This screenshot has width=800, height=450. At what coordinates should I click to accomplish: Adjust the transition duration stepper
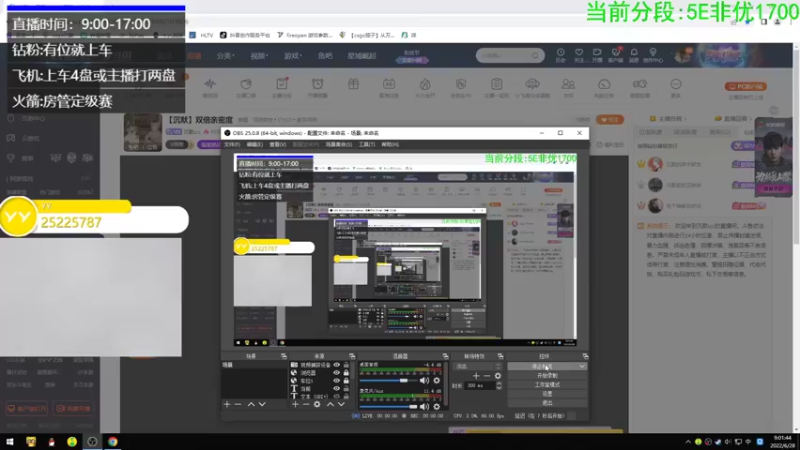click(499, 386)
